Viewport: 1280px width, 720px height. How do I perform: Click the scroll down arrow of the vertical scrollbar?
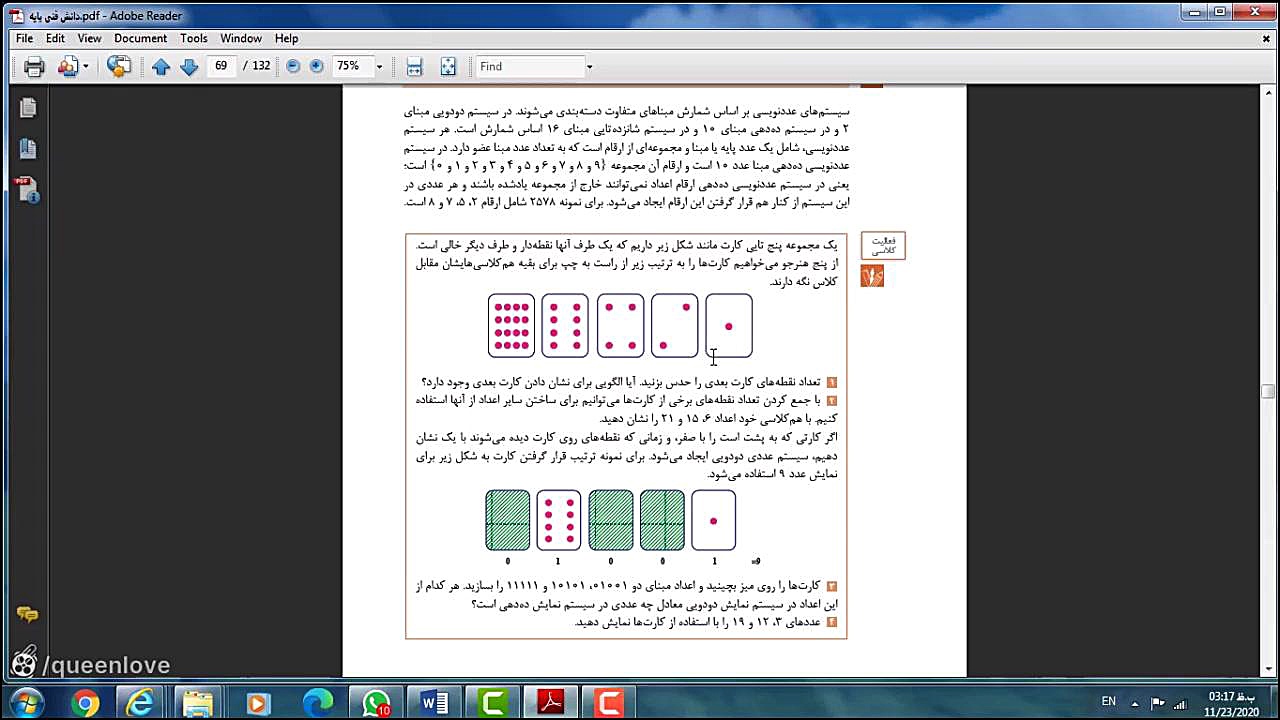pos(1268,671)
